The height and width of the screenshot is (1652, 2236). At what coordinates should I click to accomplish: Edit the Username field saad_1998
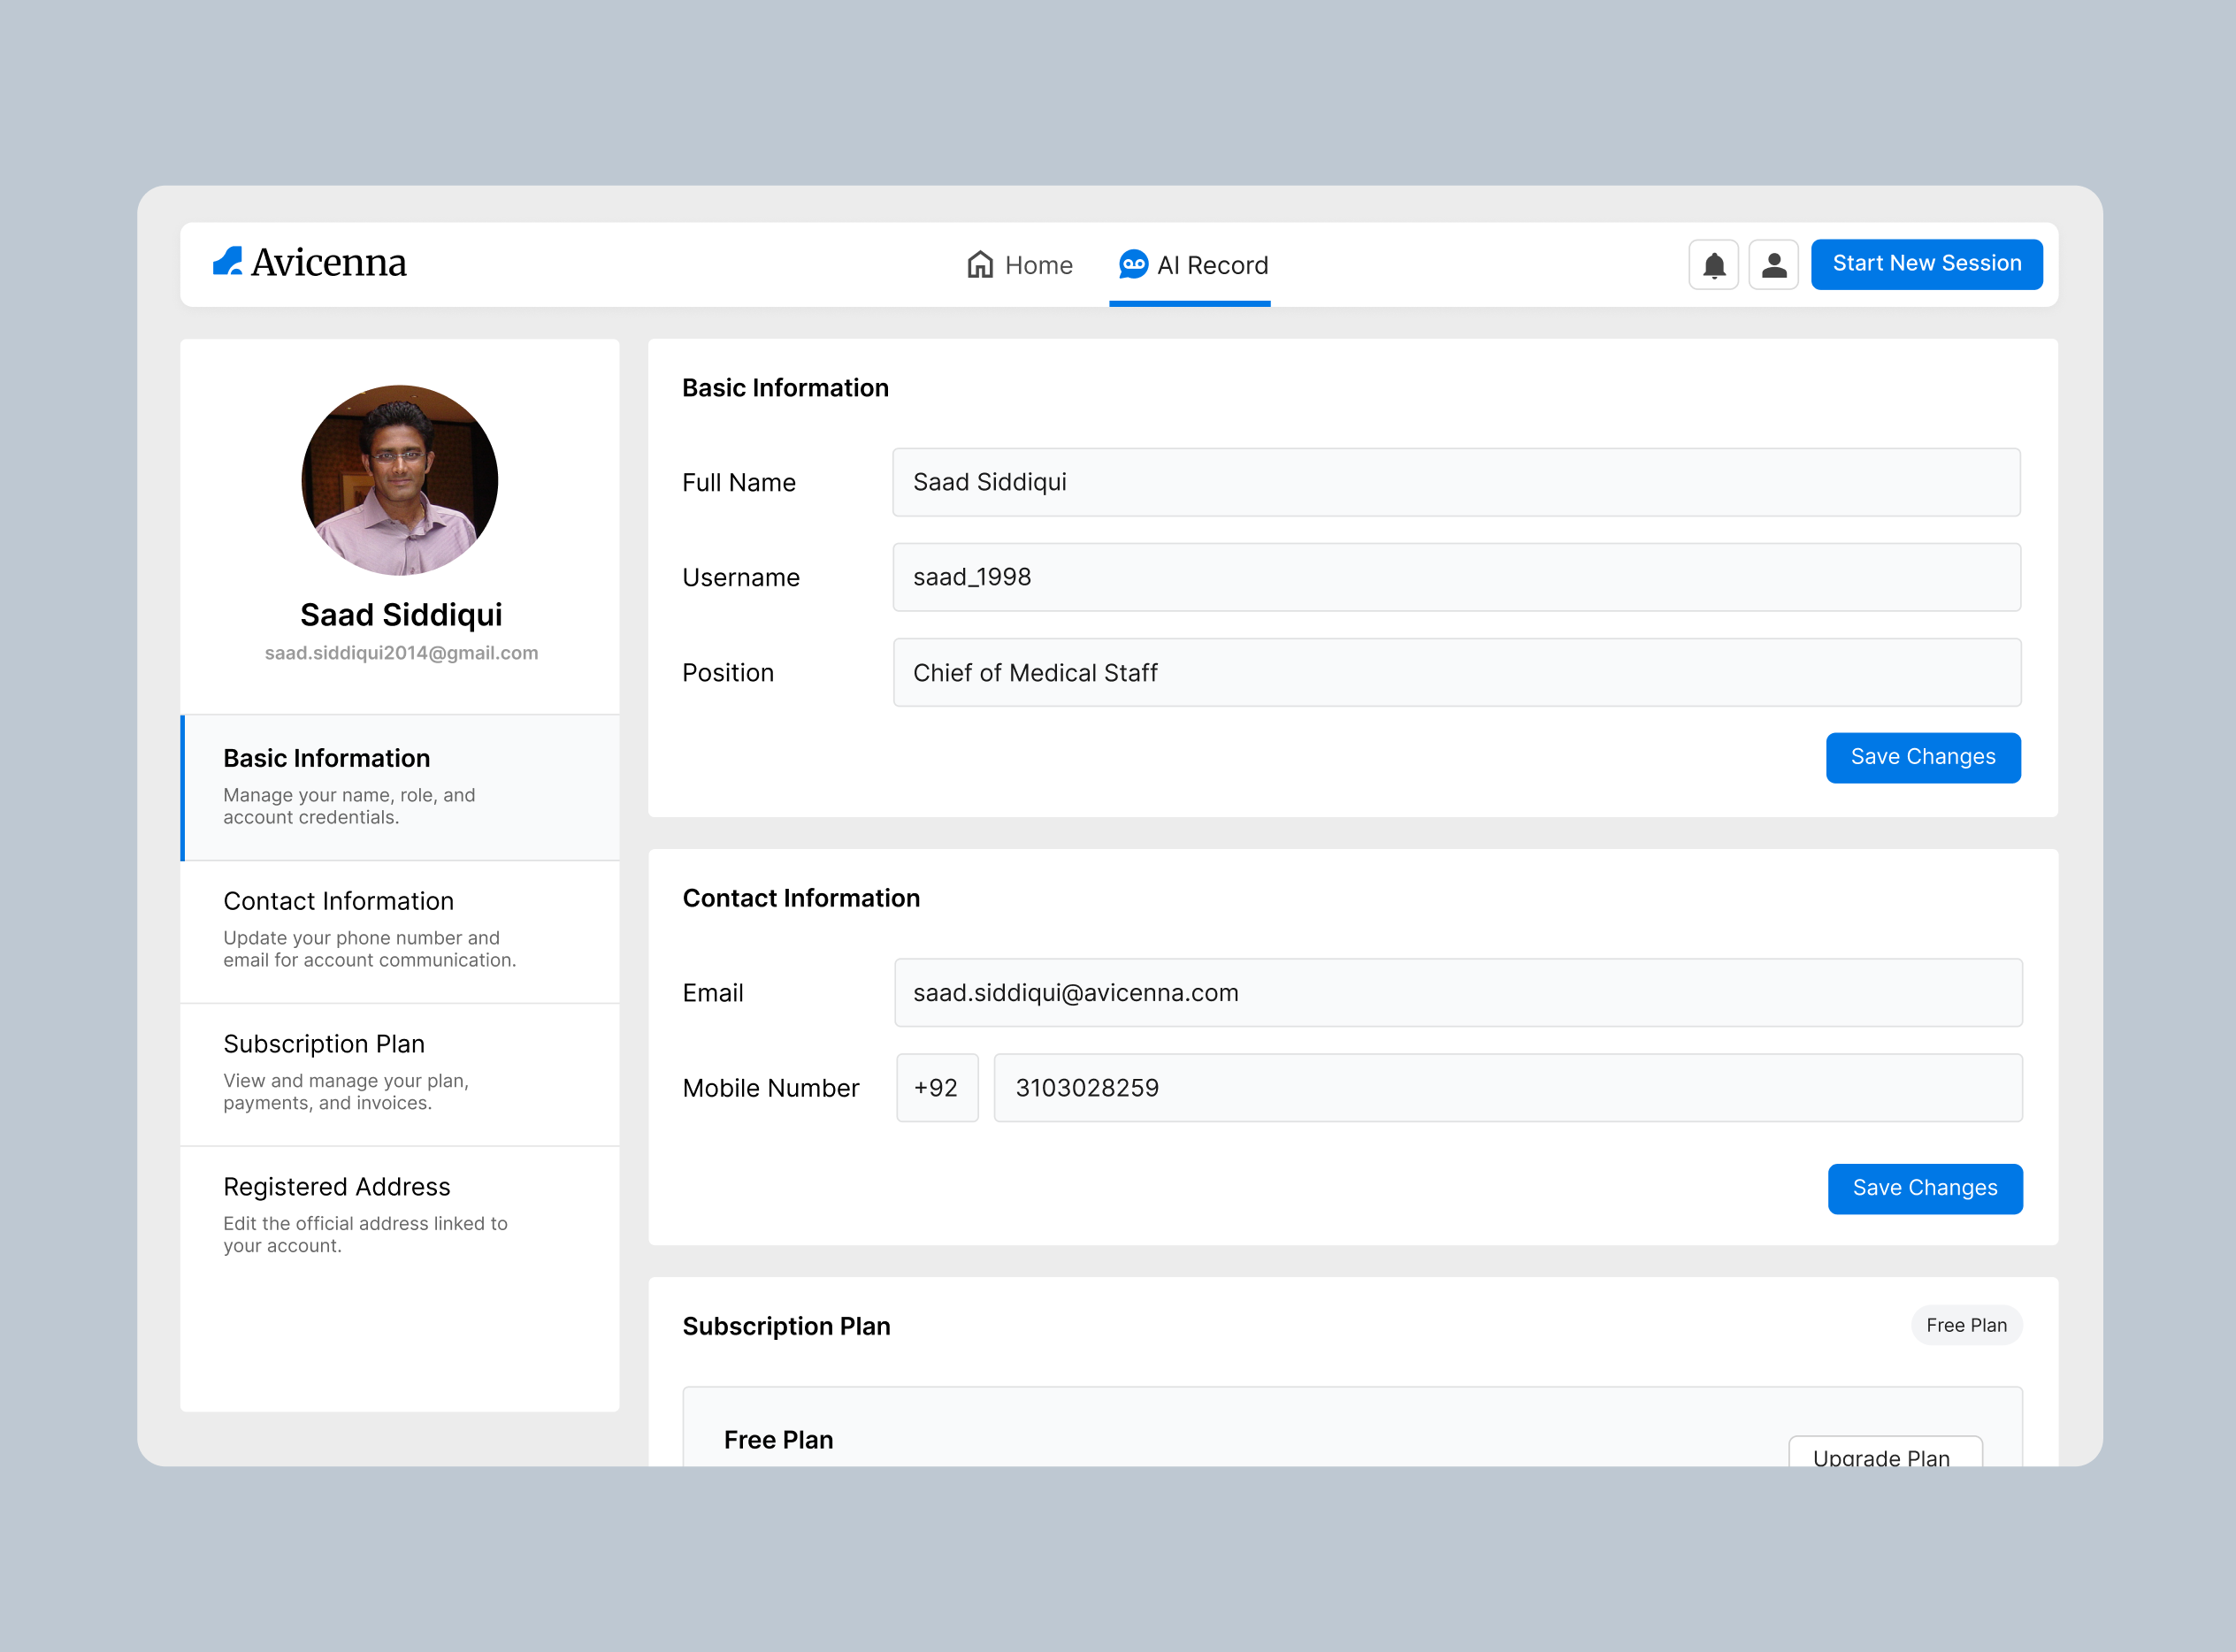point(1456,577)
